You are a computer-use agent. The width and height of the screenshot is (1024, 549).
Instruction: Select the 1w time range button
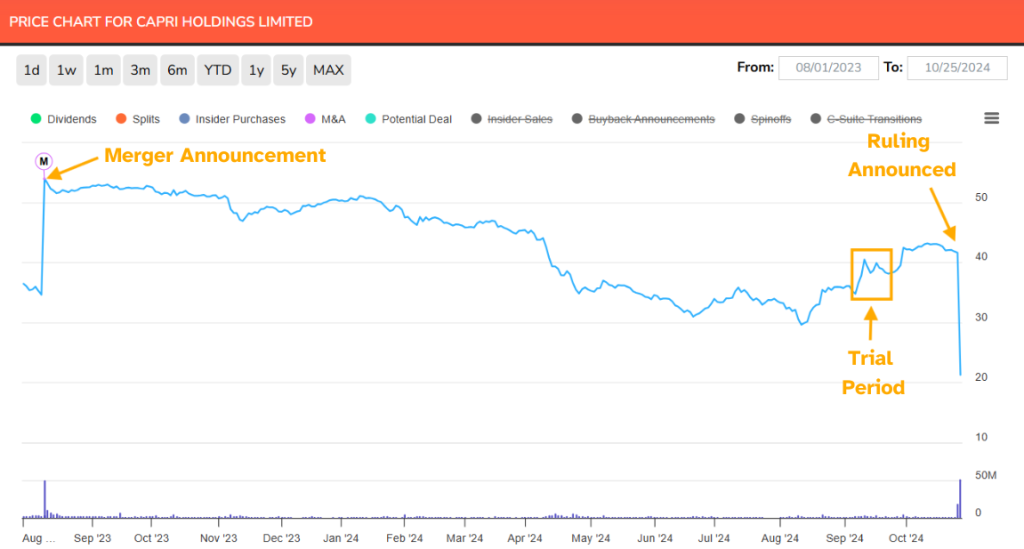point(66,70)
